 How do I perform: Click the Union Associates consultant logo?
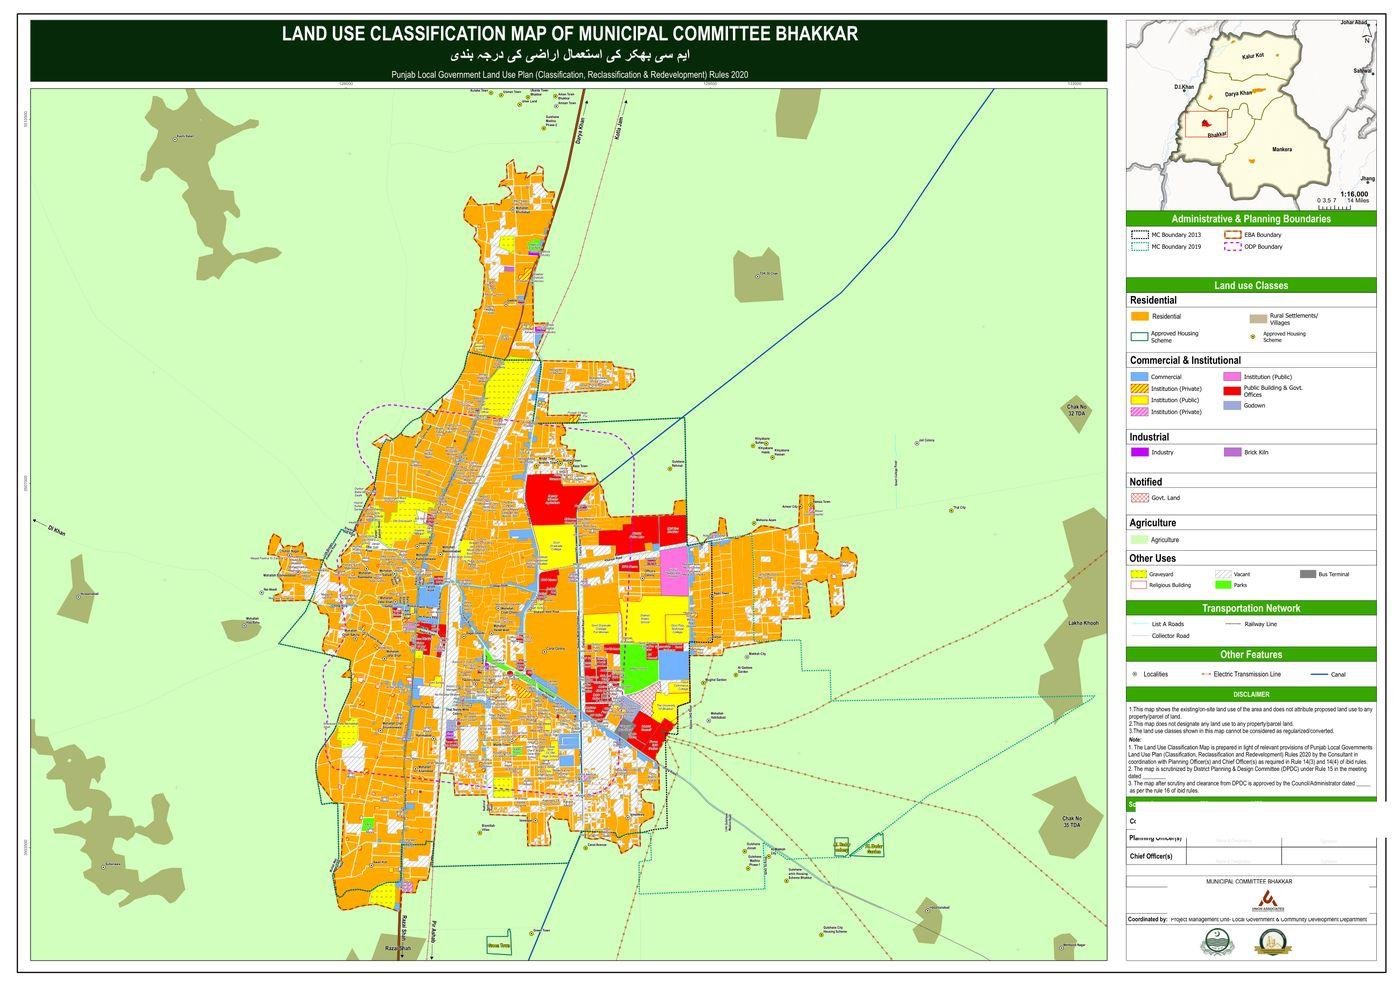(1269, 900)
